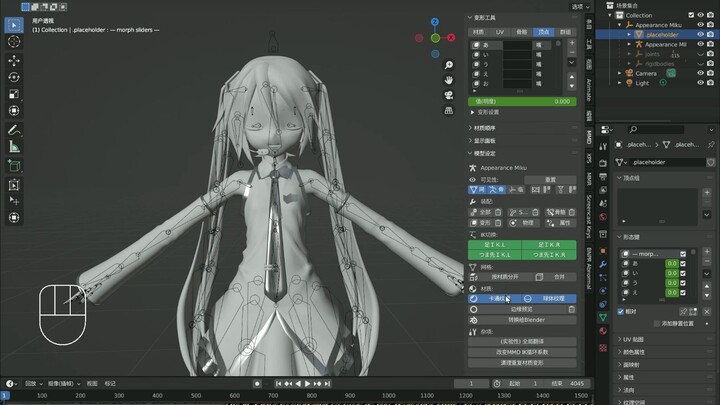Click the red X axis gizmo
This screenshot has height=405, width=720.
point(451,38)
